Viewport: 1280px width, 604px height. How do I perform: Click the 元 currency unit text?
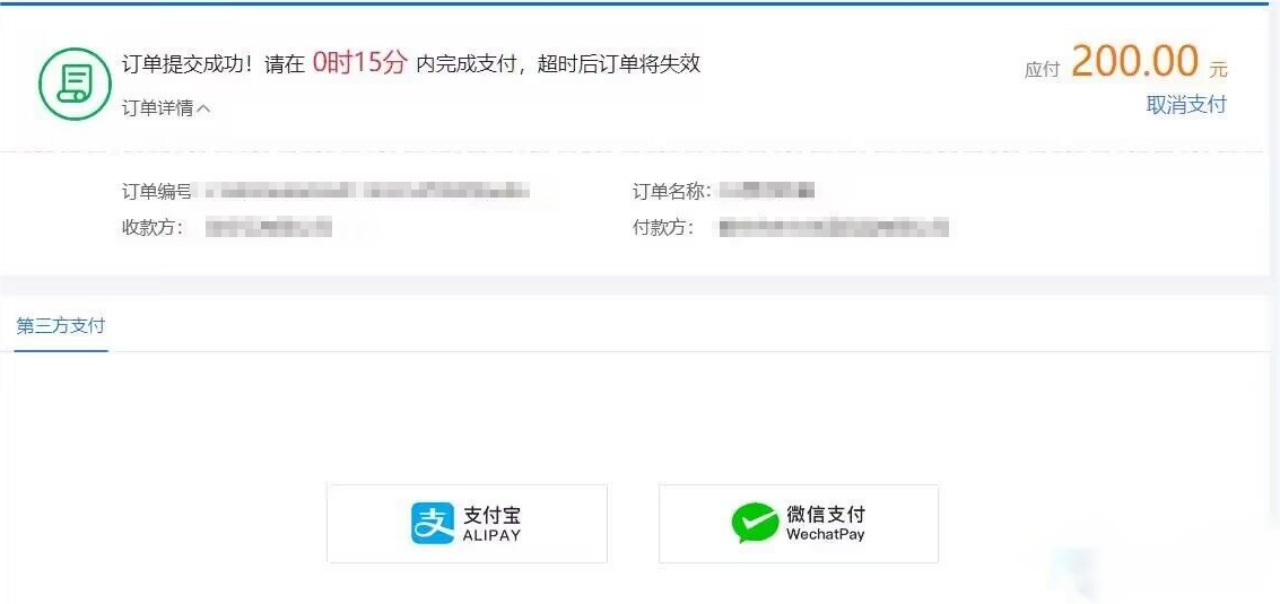(x=1218, y=70)
